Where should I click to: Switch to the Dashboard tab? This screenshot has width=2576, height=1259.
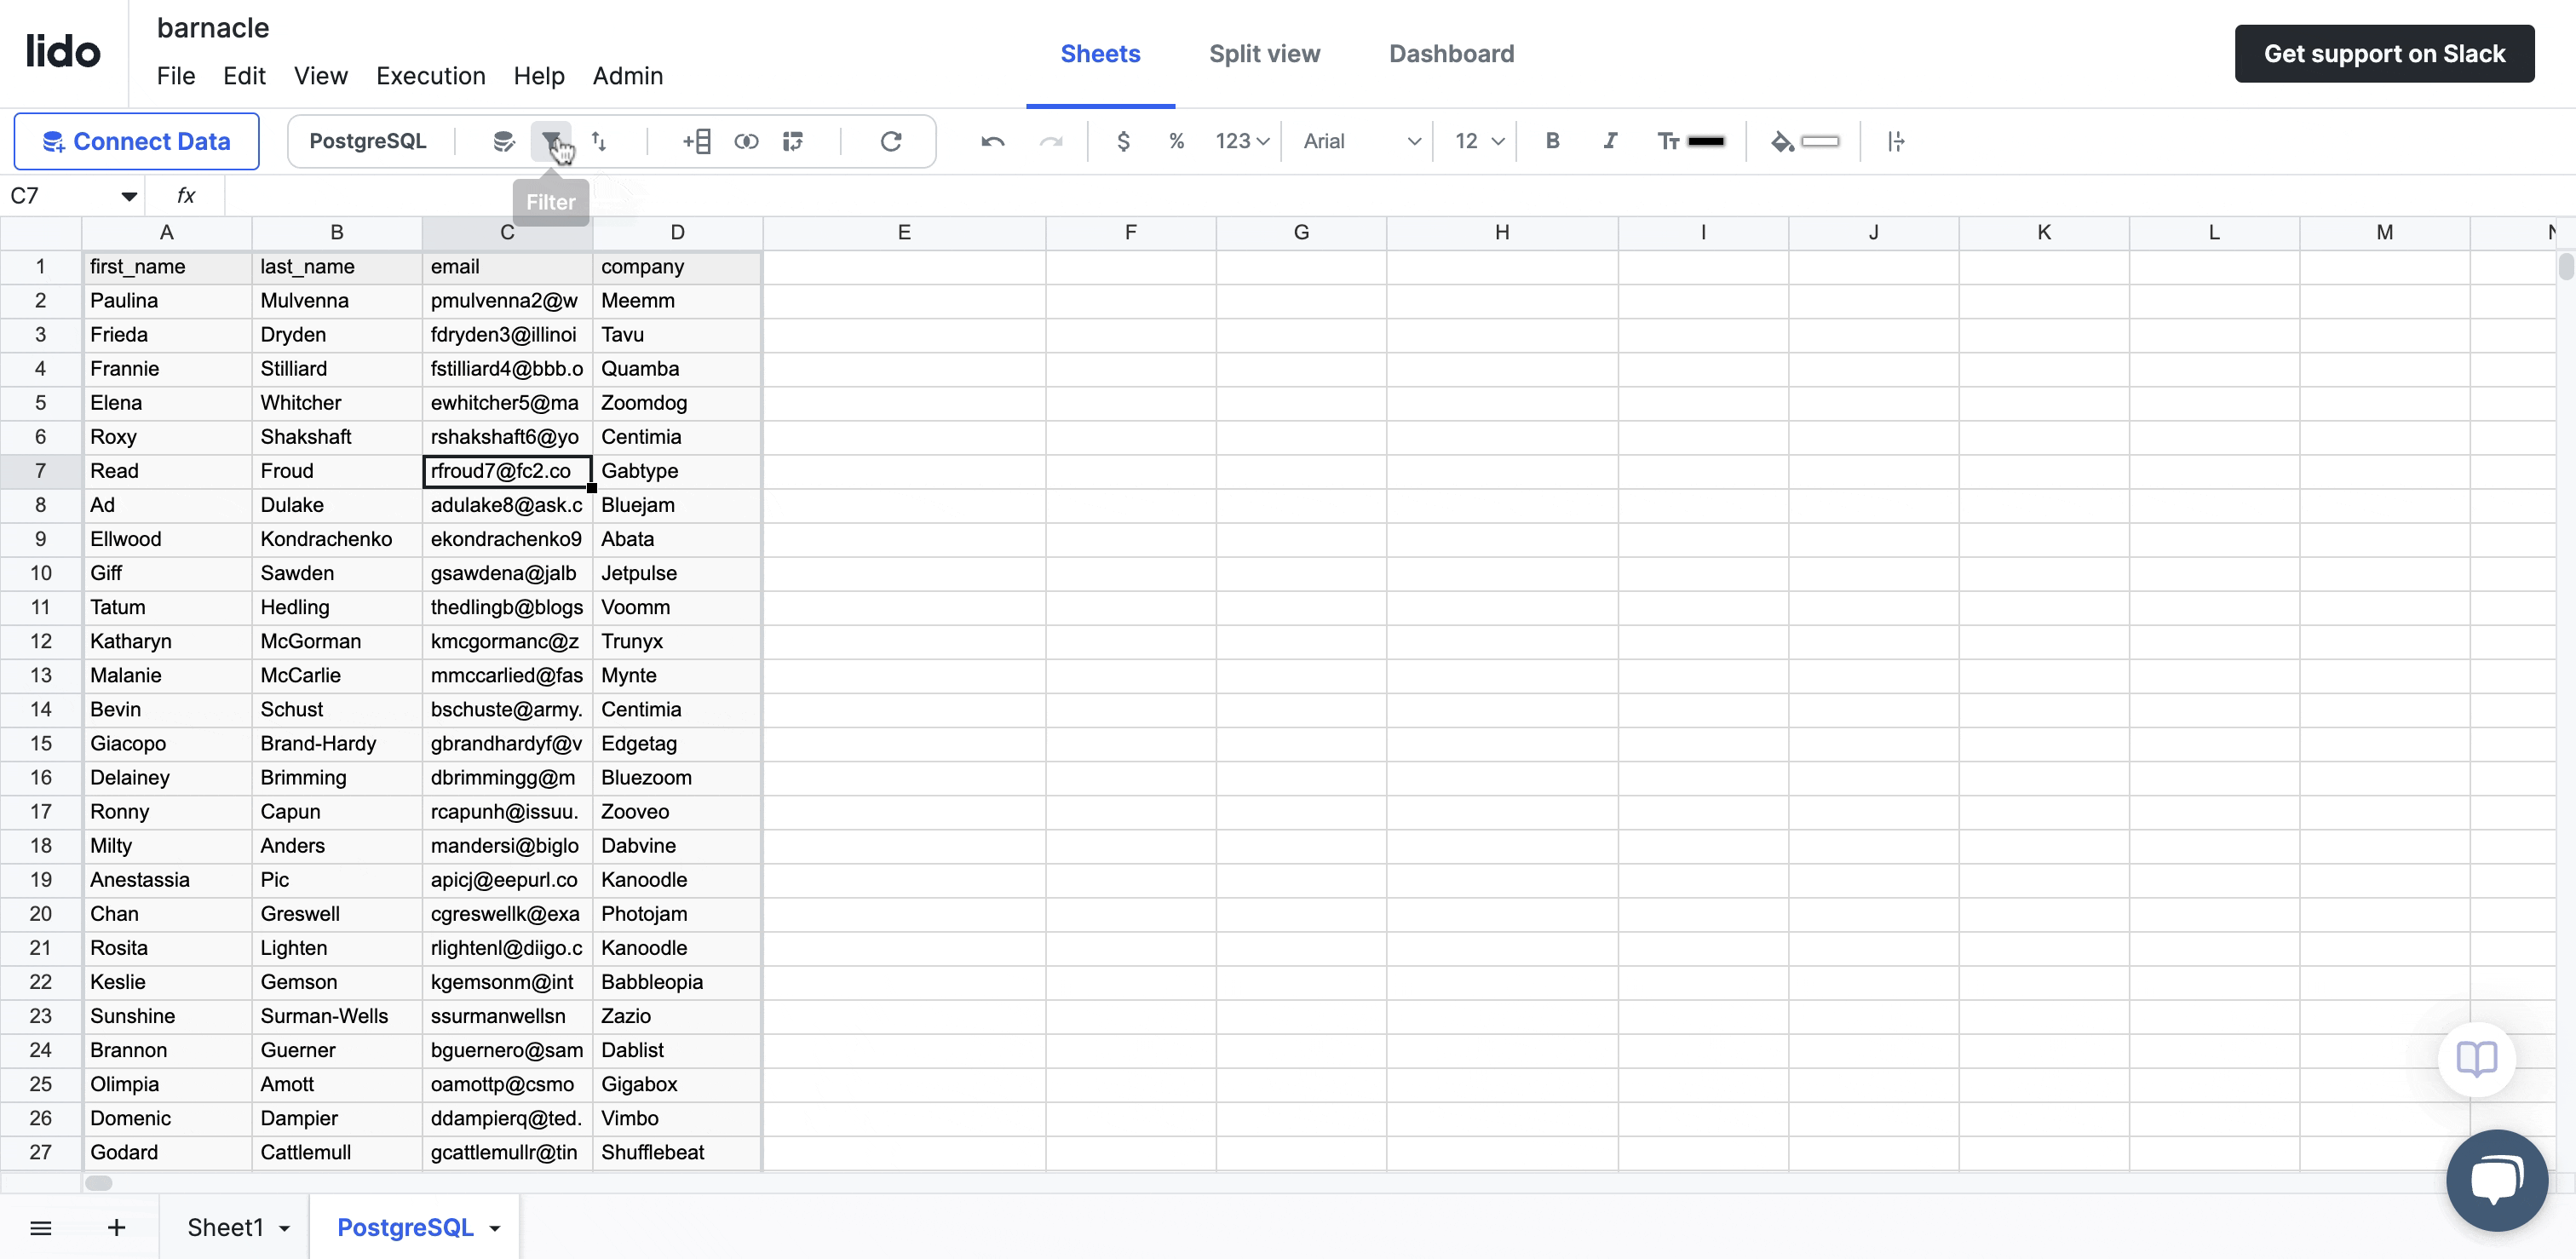click(x=1451, y=54)
